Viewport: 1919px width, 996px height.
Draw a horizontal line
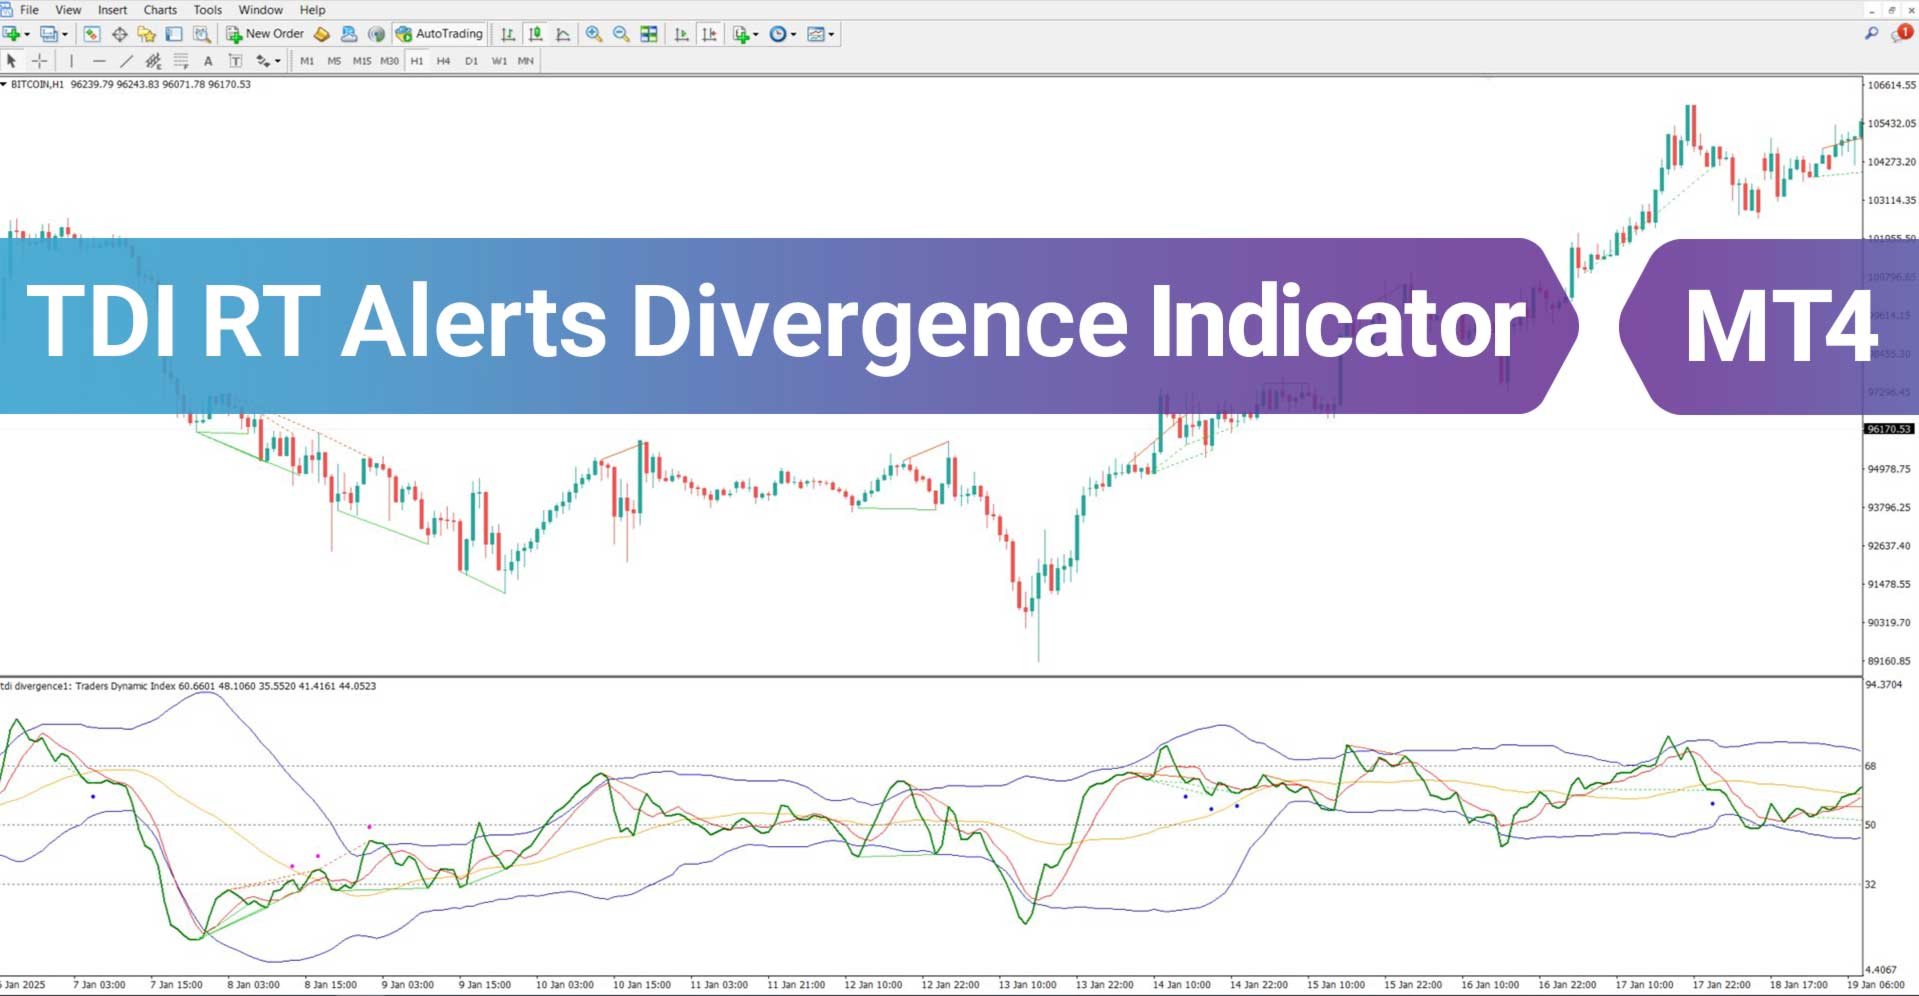point(98,61)
